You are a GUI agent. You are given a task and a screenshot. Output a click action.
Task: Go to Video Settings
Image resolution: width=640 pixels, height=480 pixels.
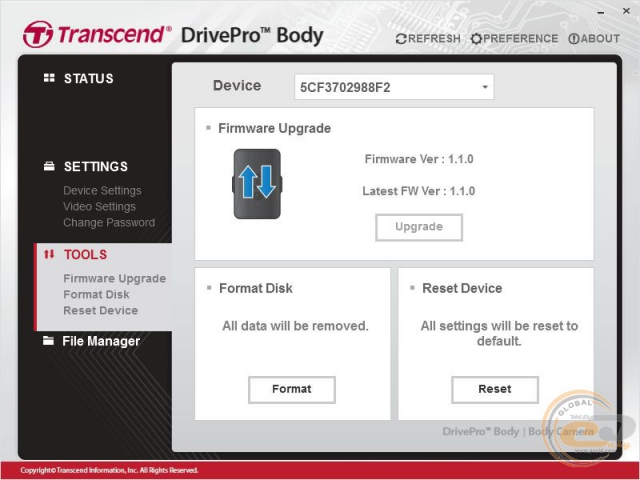pyautogui.click(x=99, y=207)
